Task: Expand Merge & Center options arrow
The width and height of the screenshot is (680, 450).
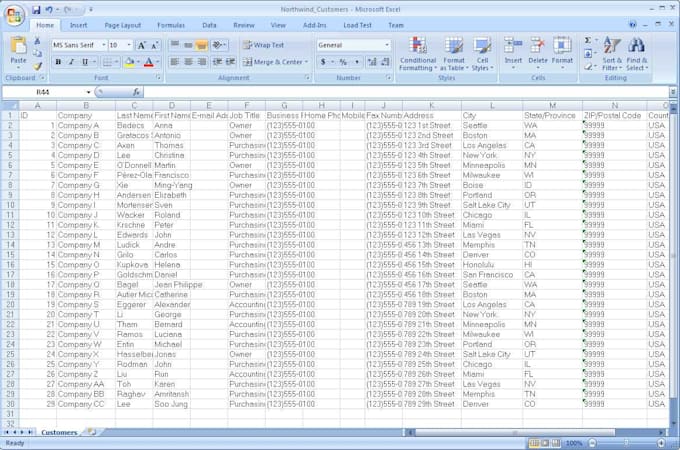Action: (x=306, y=62)
